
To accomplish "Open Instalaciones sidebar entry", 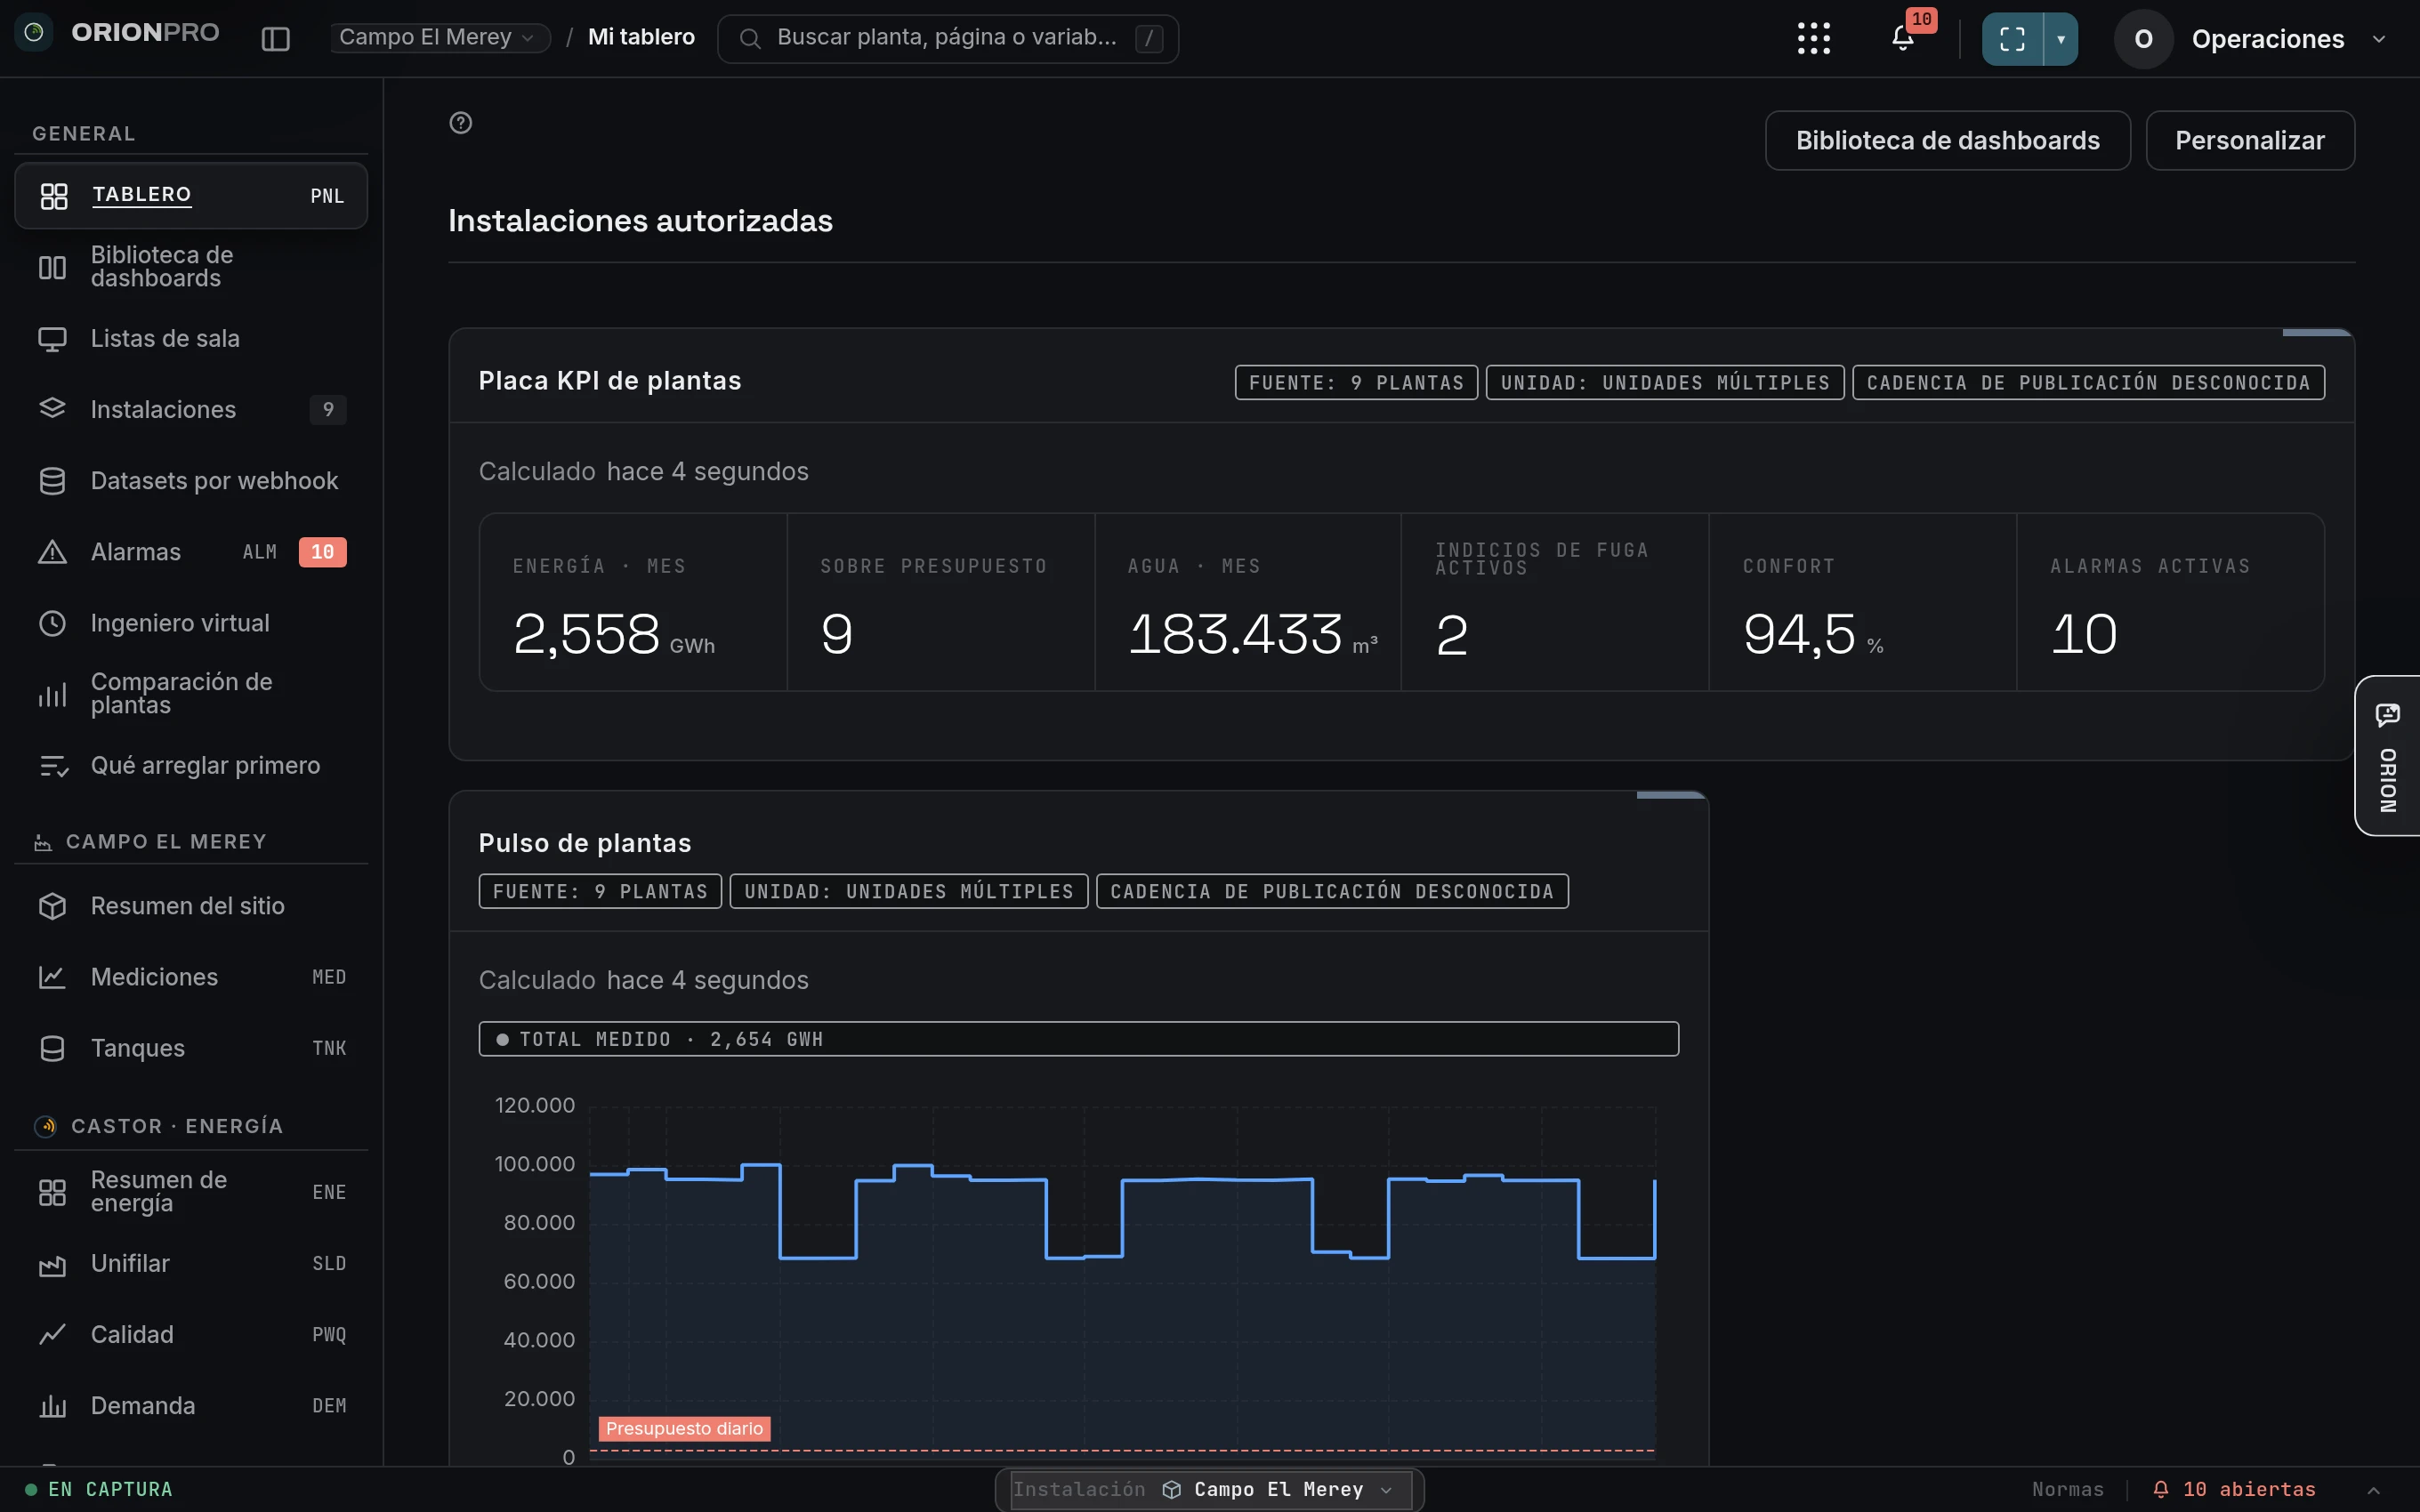I will pyautogui.click(x=191, y=409).
